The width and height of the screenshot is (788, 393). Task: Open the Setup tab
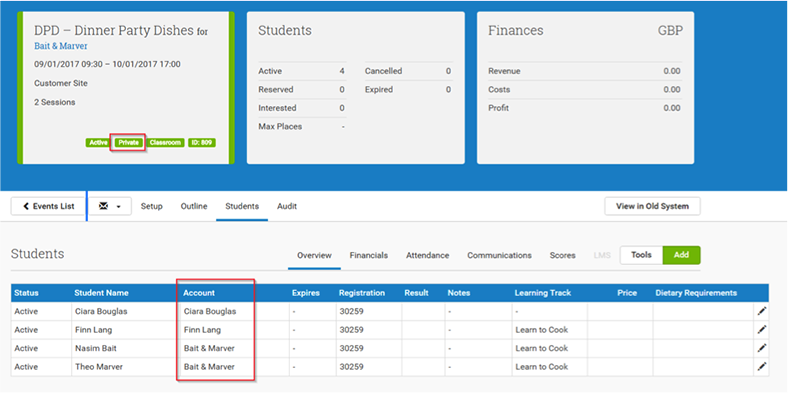coord(151,206)
